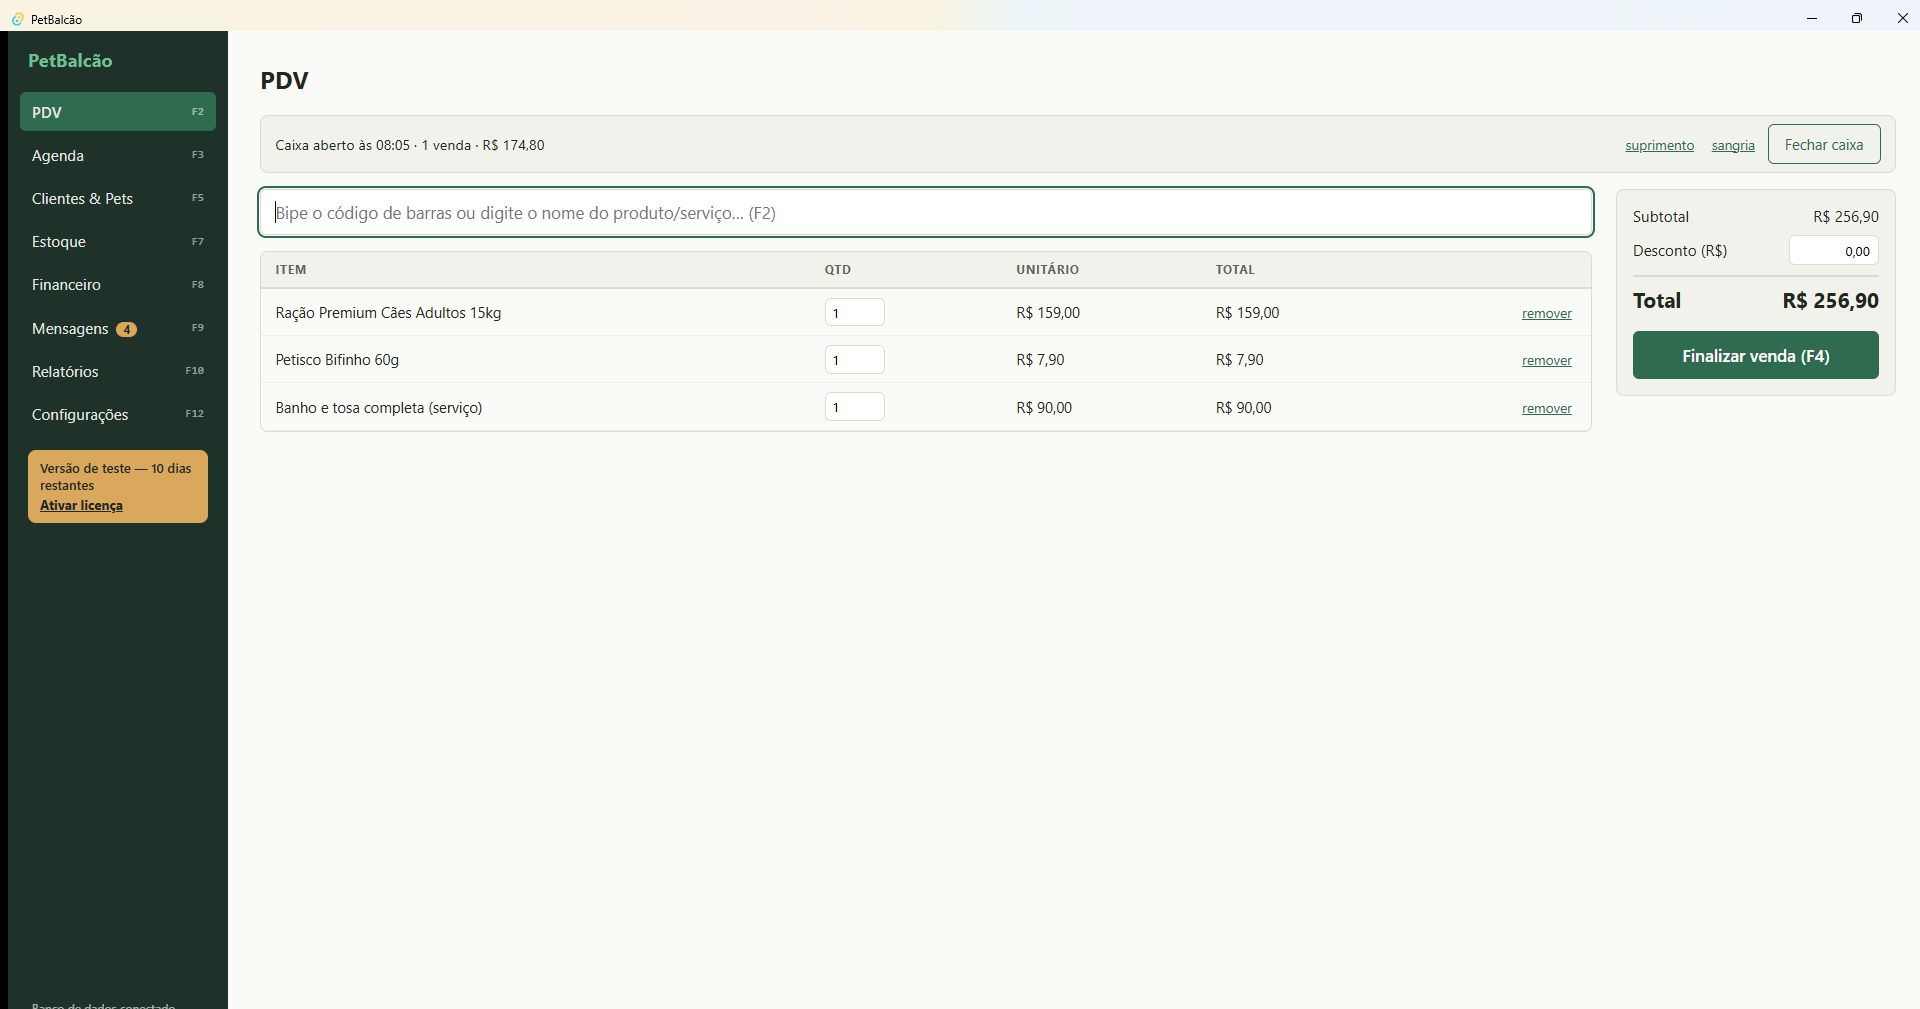Screen dimensions: 1920x1009
Task: Click the sangria link
Action: (1733, 145)
